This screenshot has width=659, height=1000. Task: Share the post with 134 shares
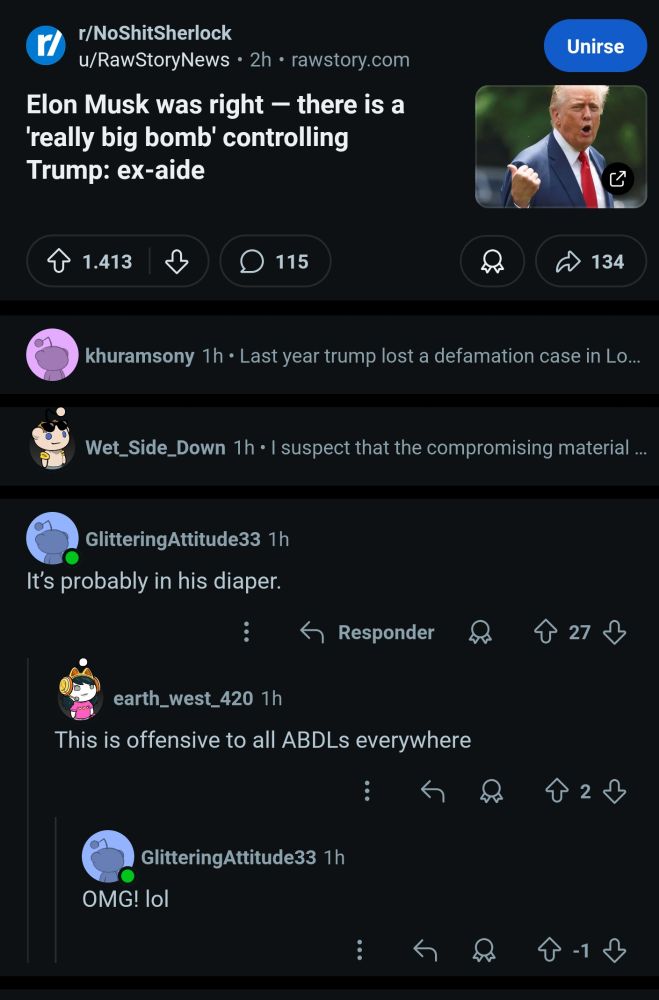(x=590, y=261)
